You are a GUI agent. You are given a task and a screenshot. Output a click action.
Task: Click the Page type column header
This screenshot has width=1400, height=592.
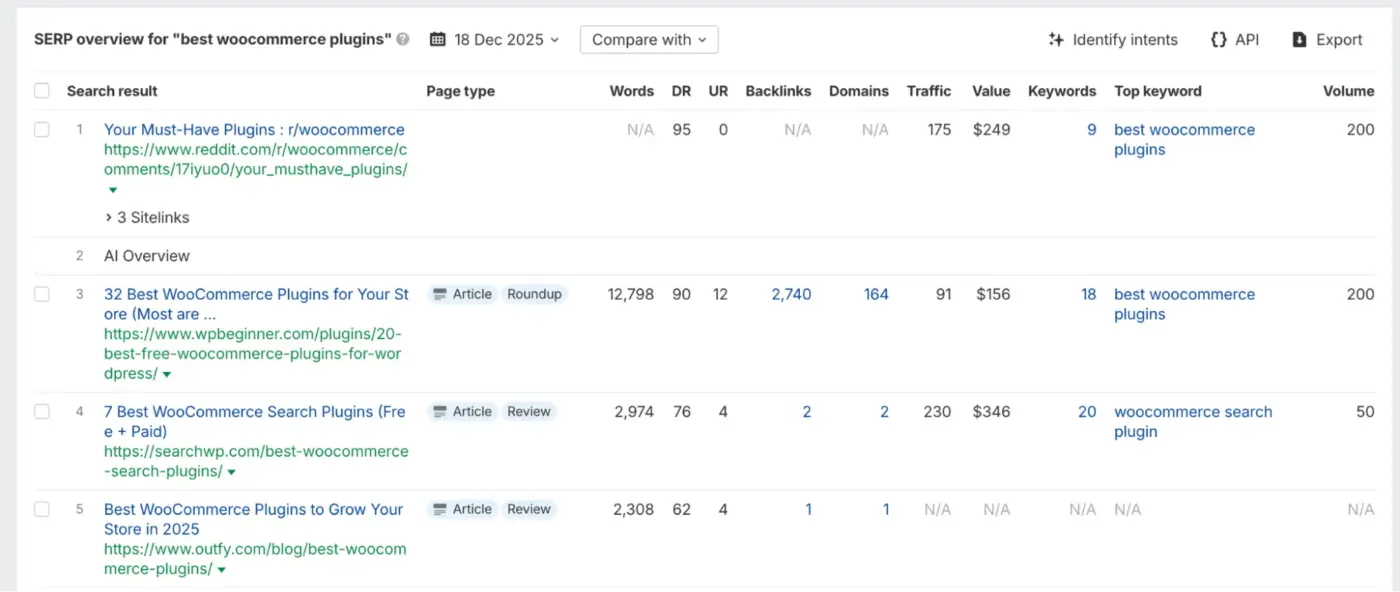(460, 91)
